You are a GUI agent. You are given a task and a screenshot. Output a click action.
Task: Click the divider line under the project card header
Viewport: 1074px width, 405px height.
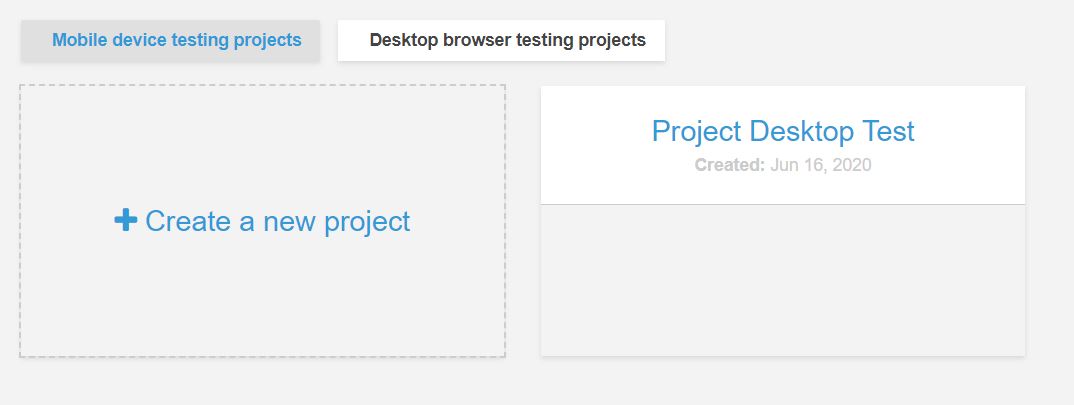[783, 204]
